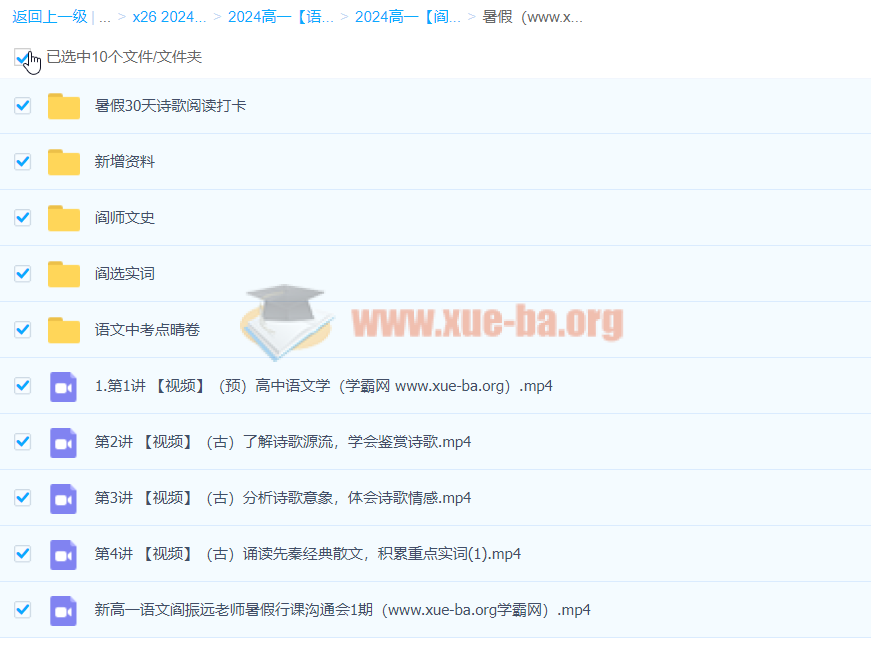Uncheck the 新增资料 folder checkbox
871x646 pixels.
(x=22, y=161)
